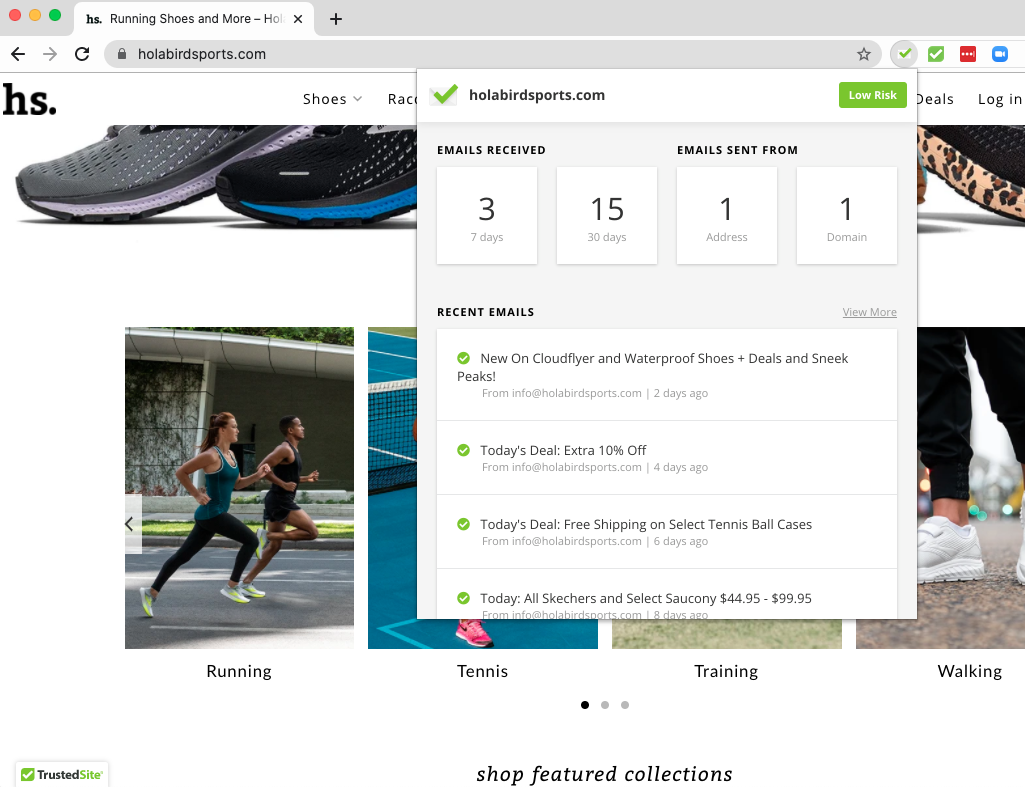Click the 3 emails in 7 days card
Viewport: 1025px width, 787px height.
pyautogui.click(x=487, y=216)
